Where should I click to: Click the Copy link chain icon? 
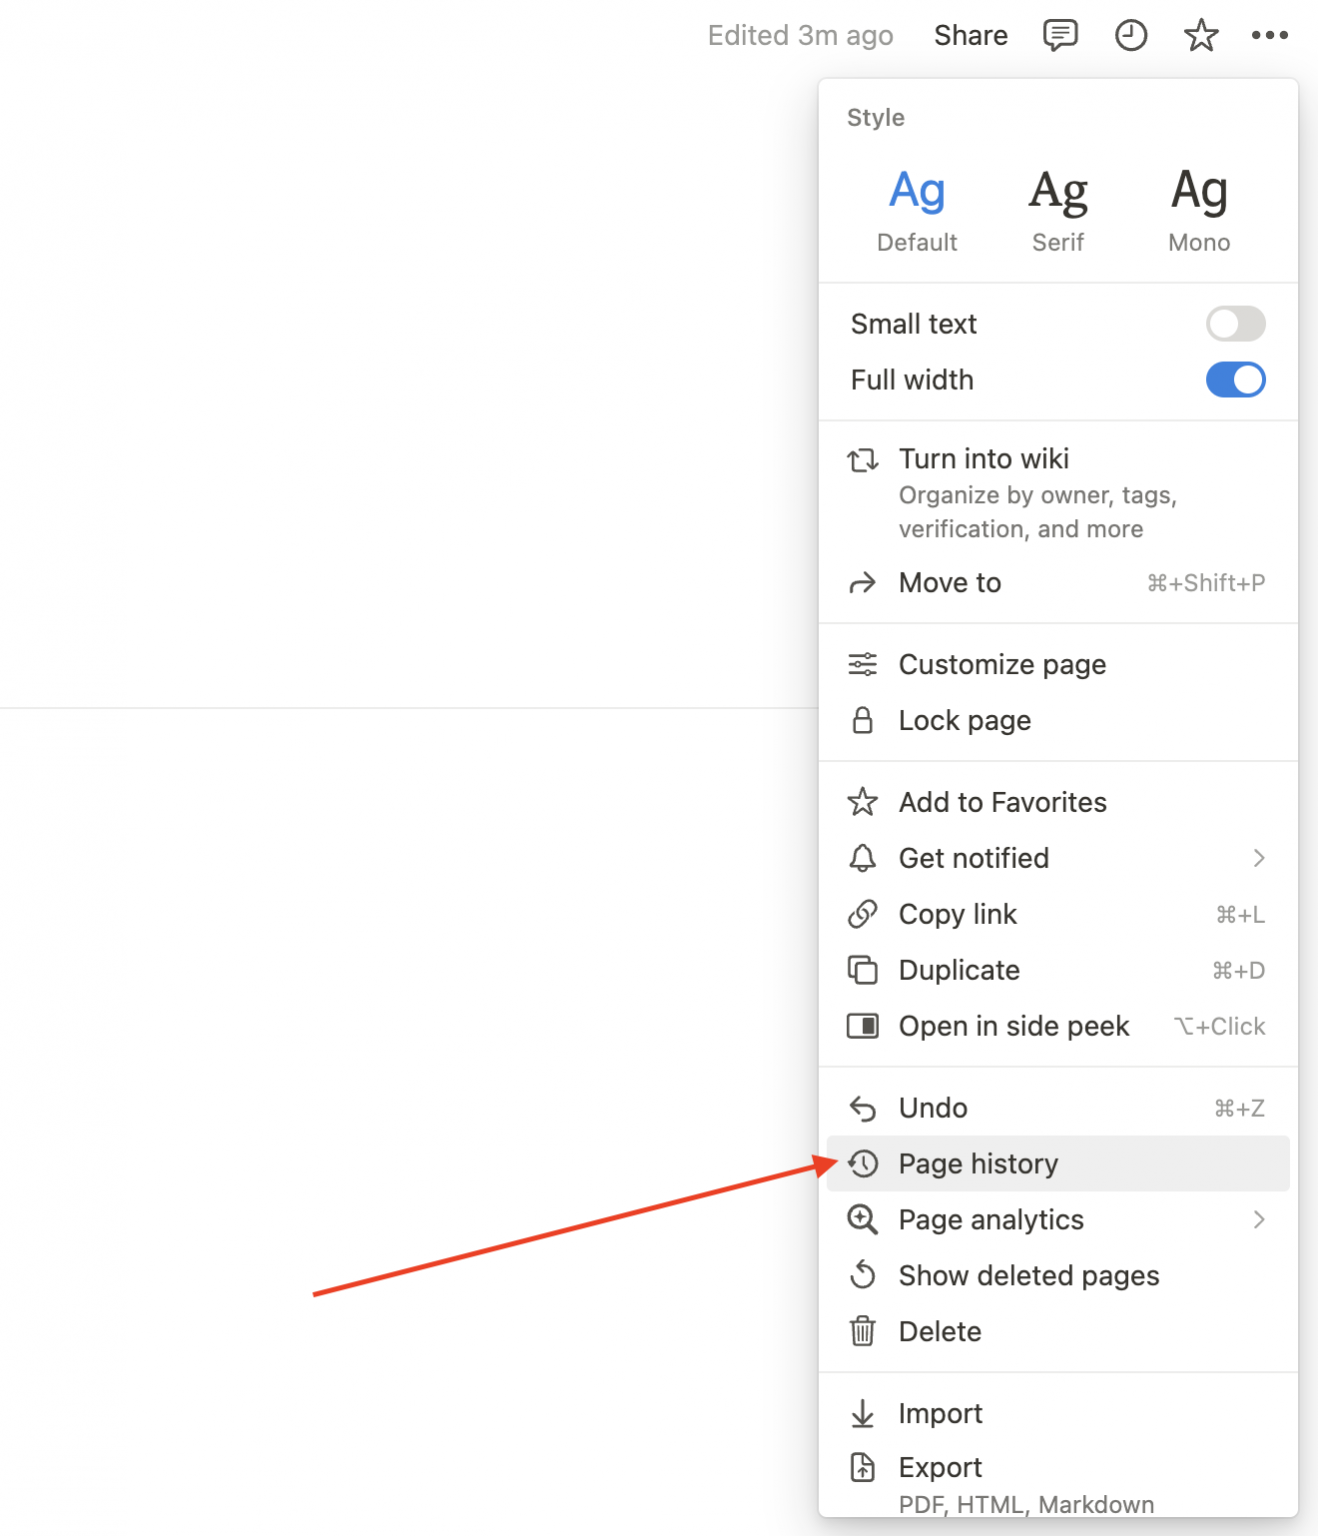(x=863, y=914)
